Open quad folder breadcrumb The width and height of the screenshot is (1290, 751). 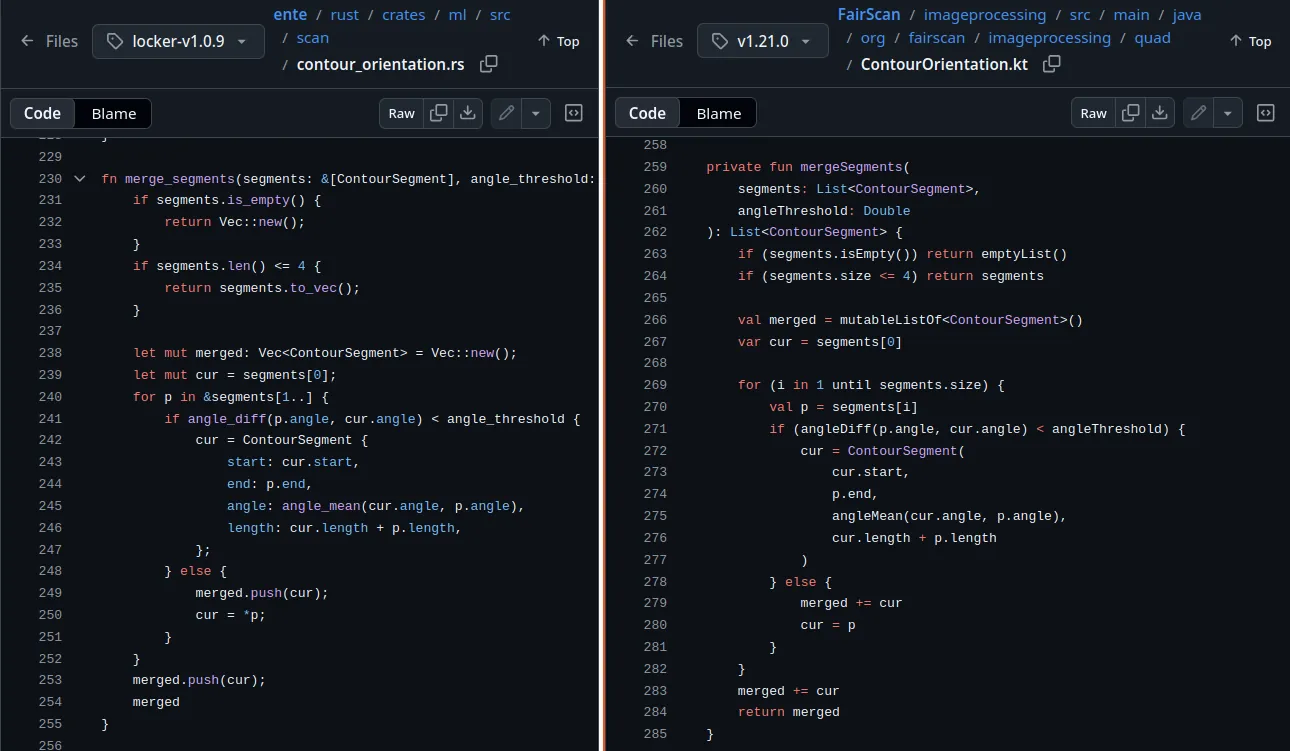click(1153, 38)
